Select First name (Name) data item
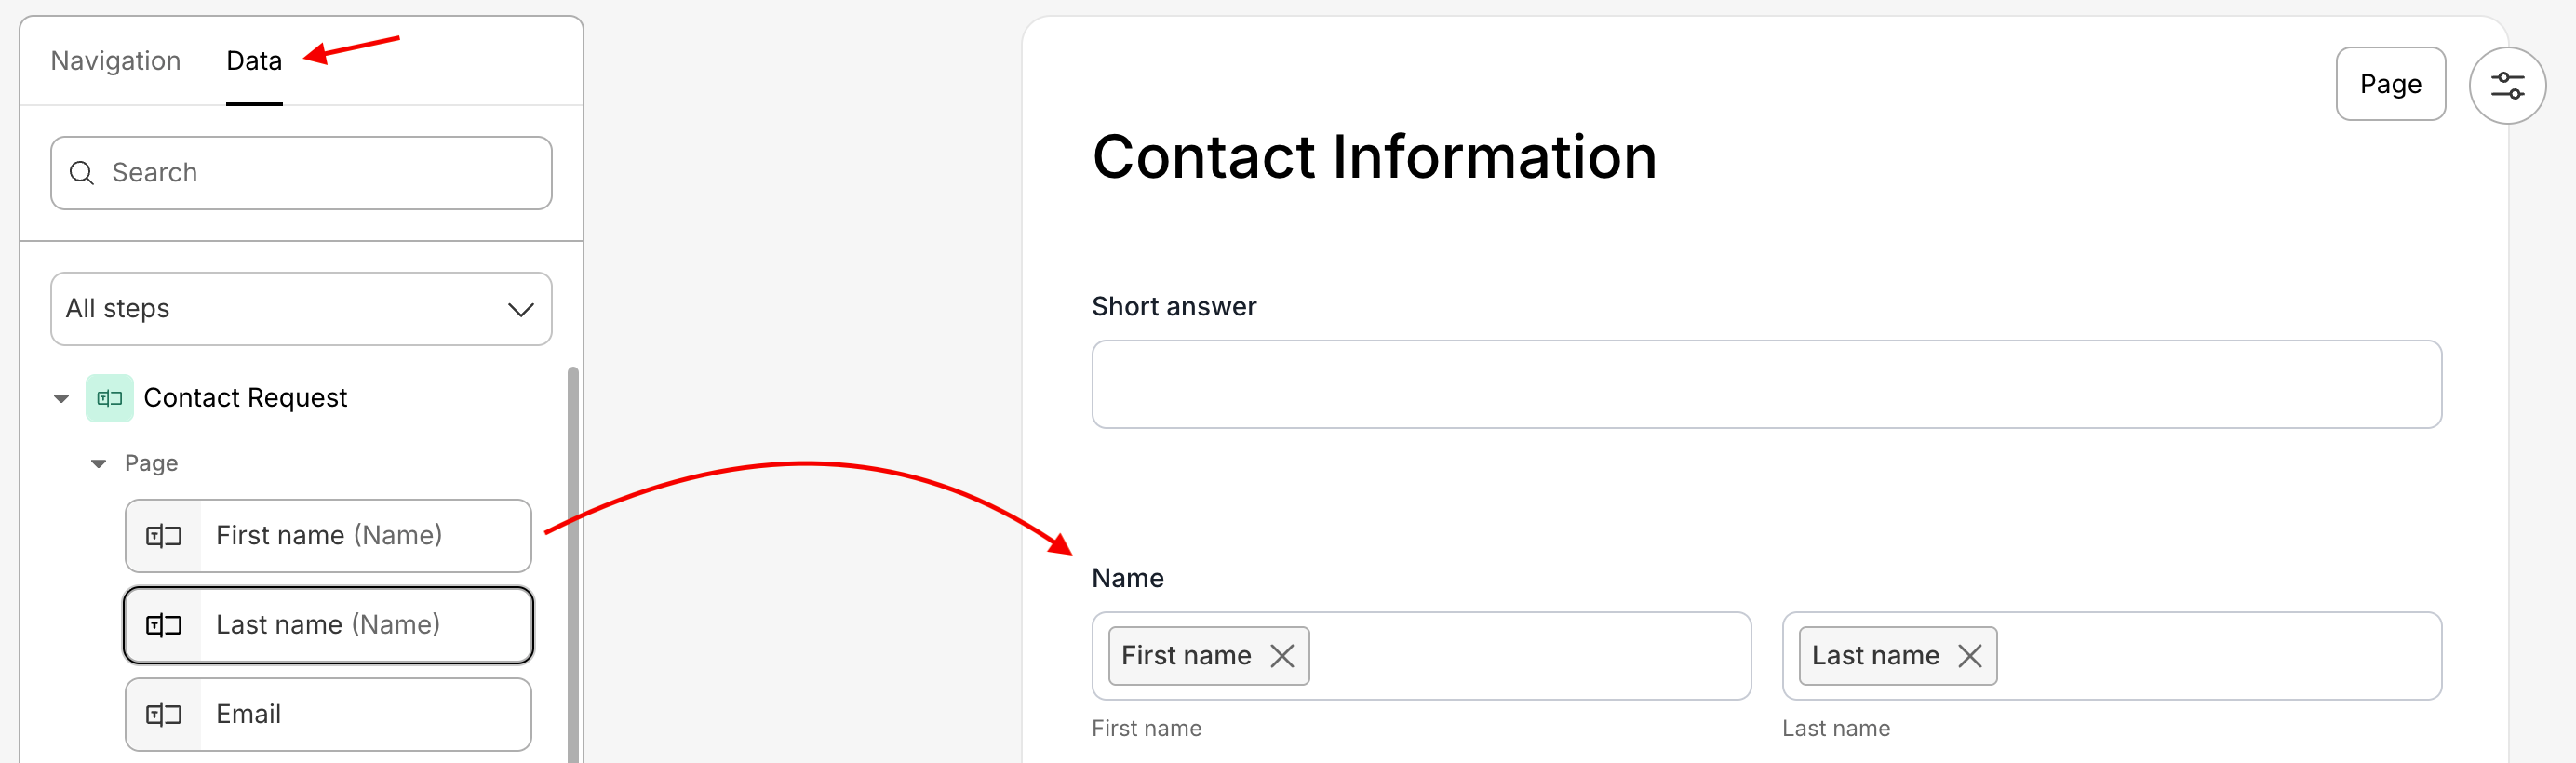2576x763 pixels. [x=364, y=536]
